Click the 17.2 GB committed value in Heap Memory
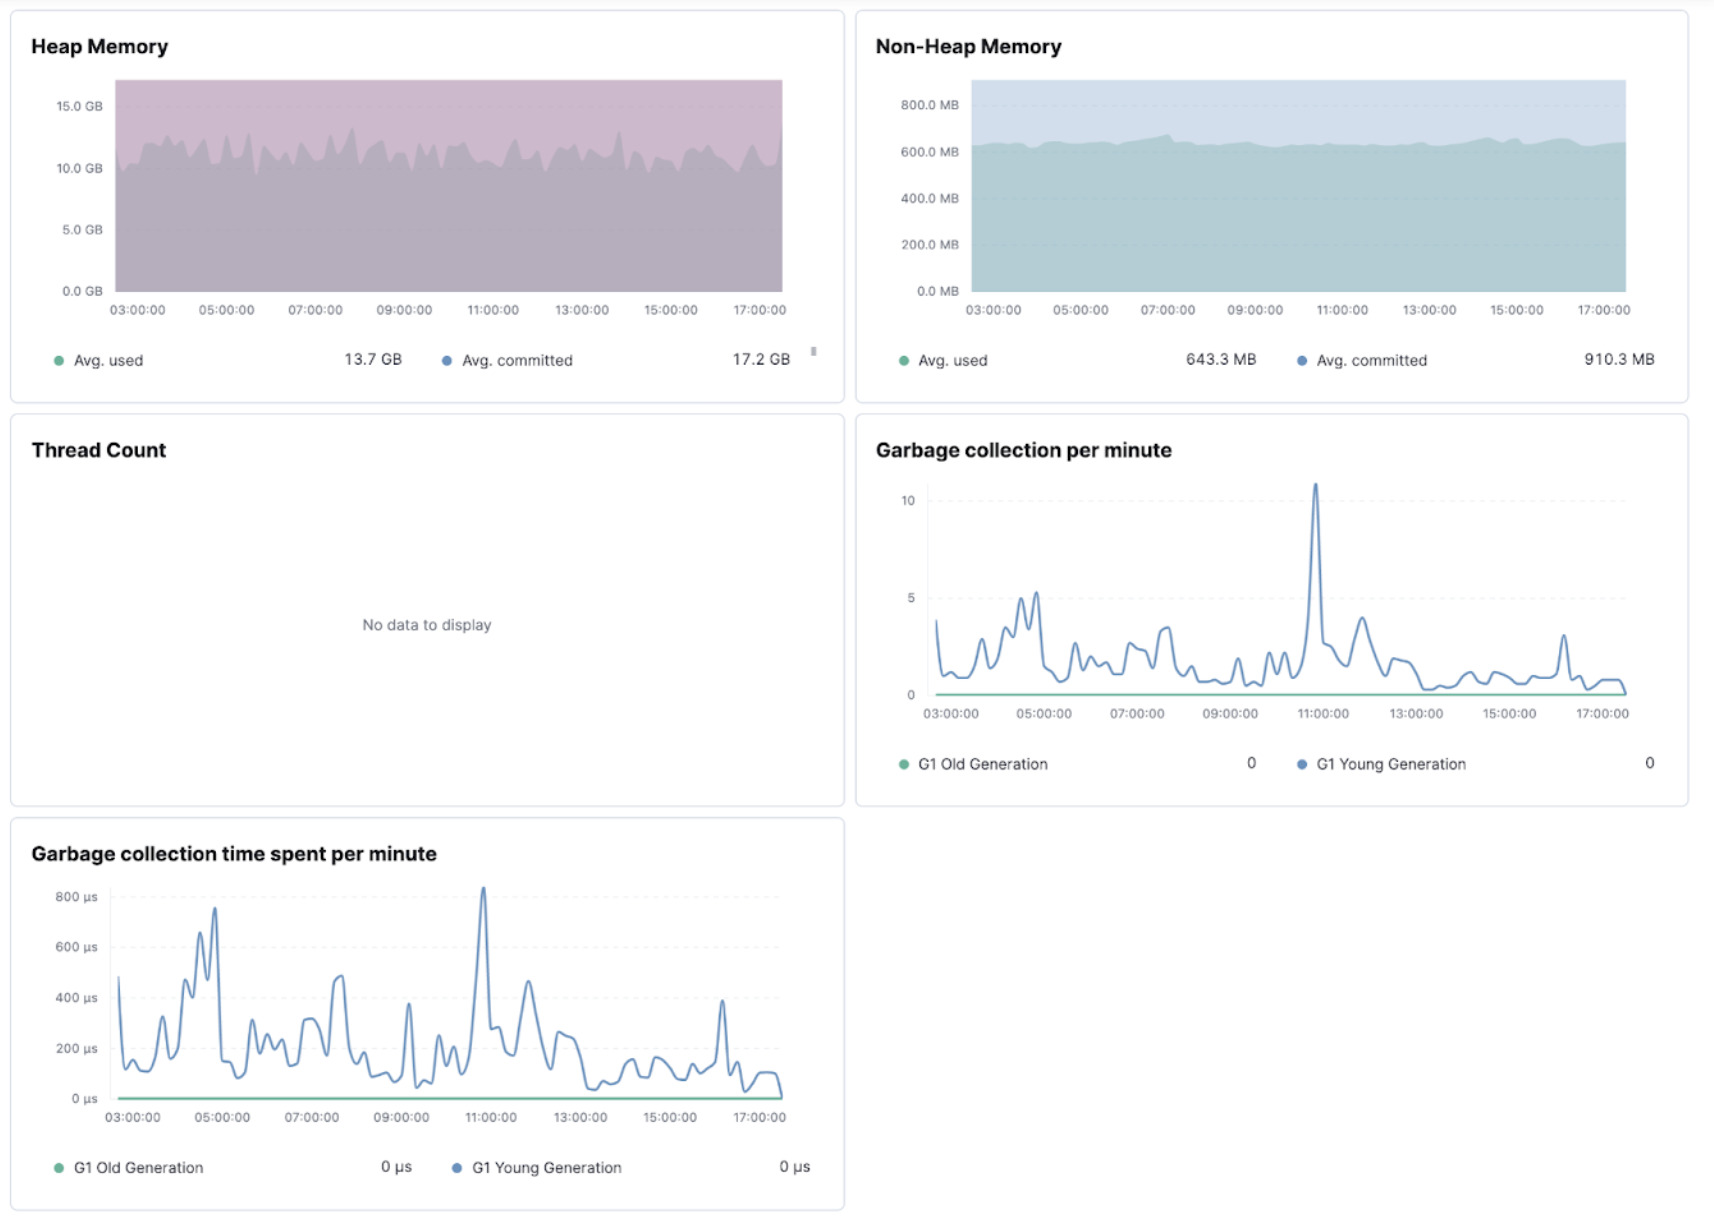 pos(761,358)
